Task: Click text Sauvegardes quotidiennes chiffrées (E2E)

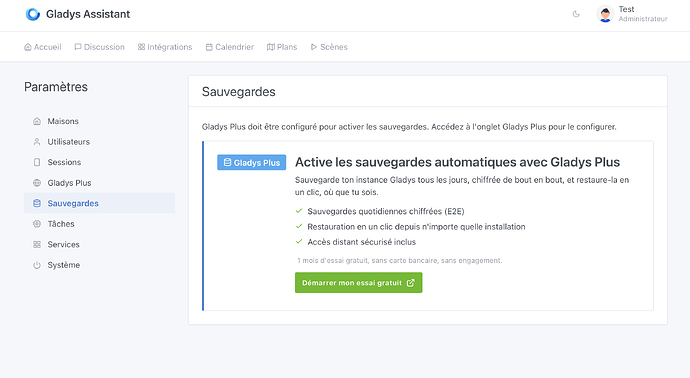Action: pos(386,212)
